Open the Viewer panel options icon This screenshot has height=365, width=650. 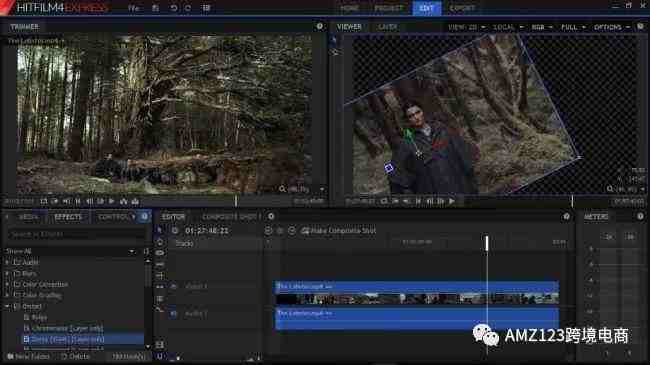(x=640, y=26)
